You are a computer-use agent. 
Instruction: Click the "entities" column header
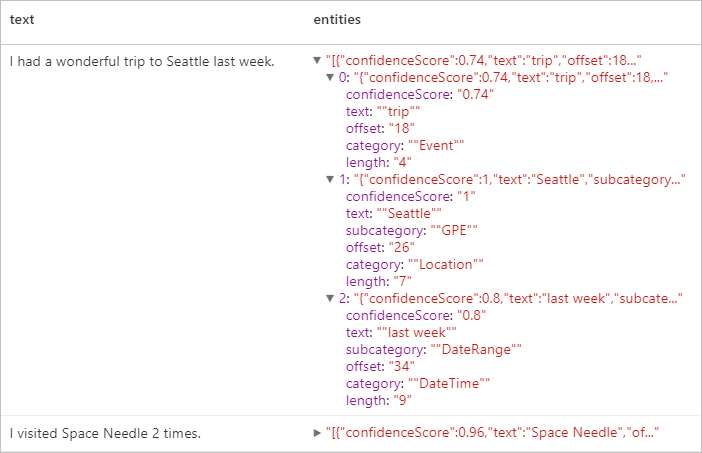336,20
